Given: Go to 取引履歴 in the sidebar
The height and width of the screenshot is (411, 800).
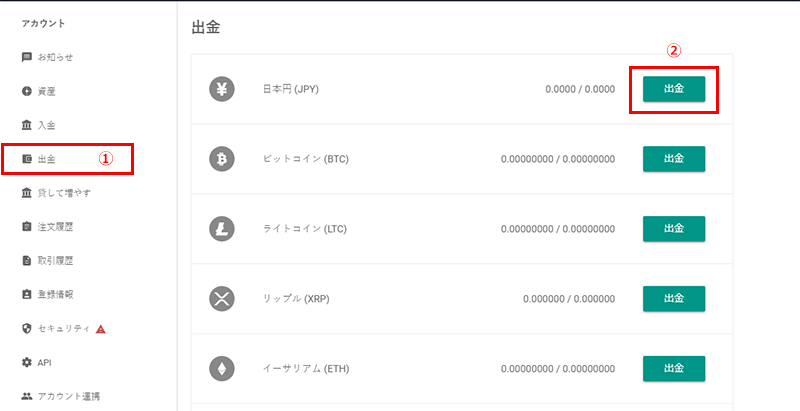Looking at the screenshot, I should tap(47, 261).
